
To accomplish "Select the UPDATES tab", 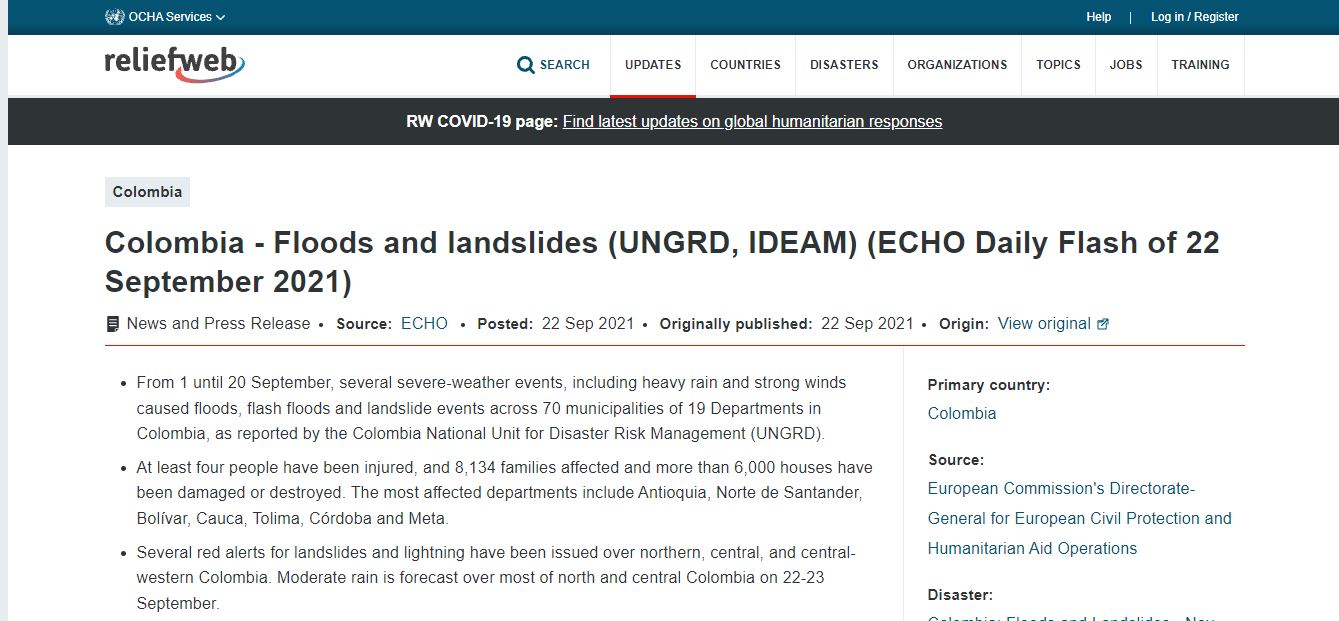I will (653, 65).
